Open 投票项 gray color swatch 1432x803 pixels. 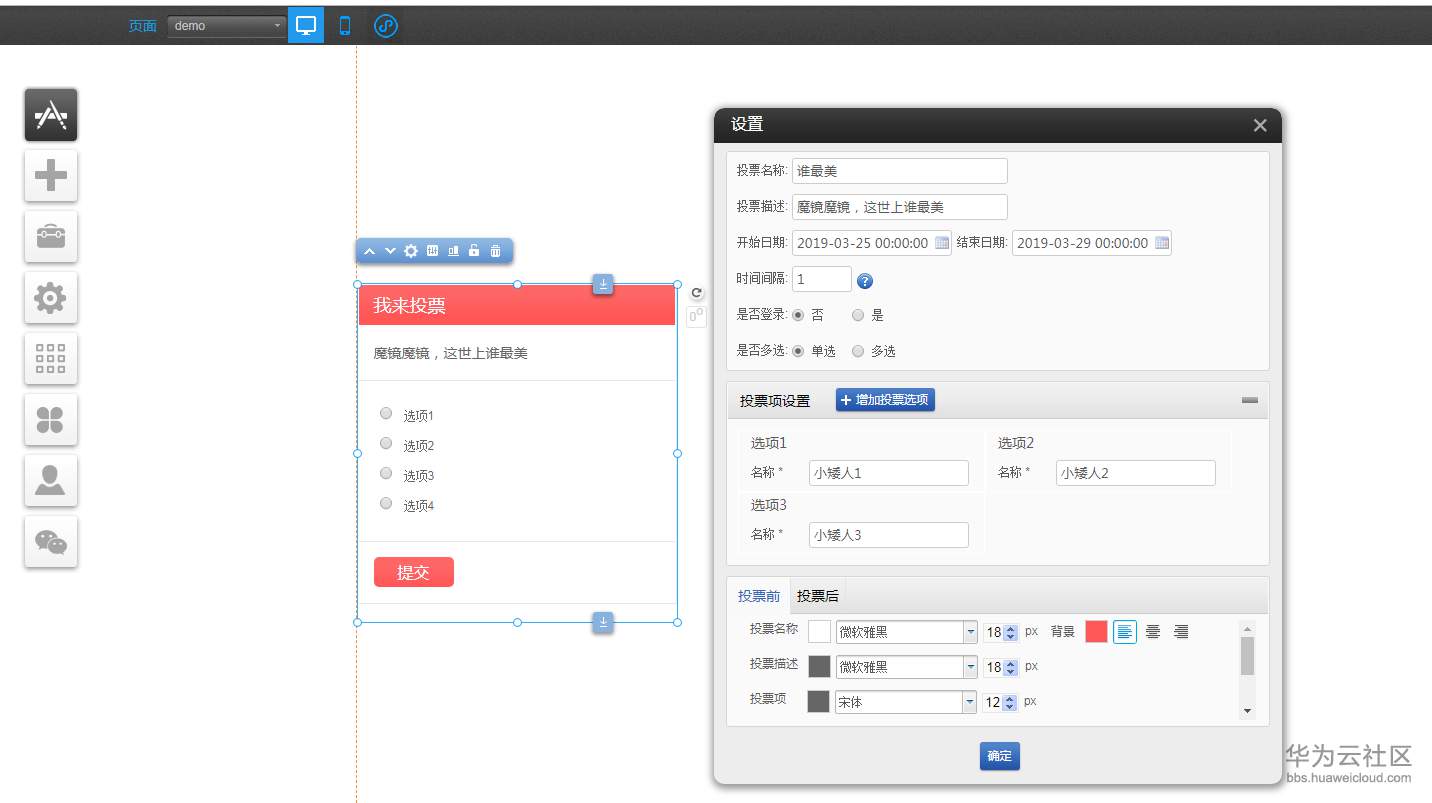[819, 702]
